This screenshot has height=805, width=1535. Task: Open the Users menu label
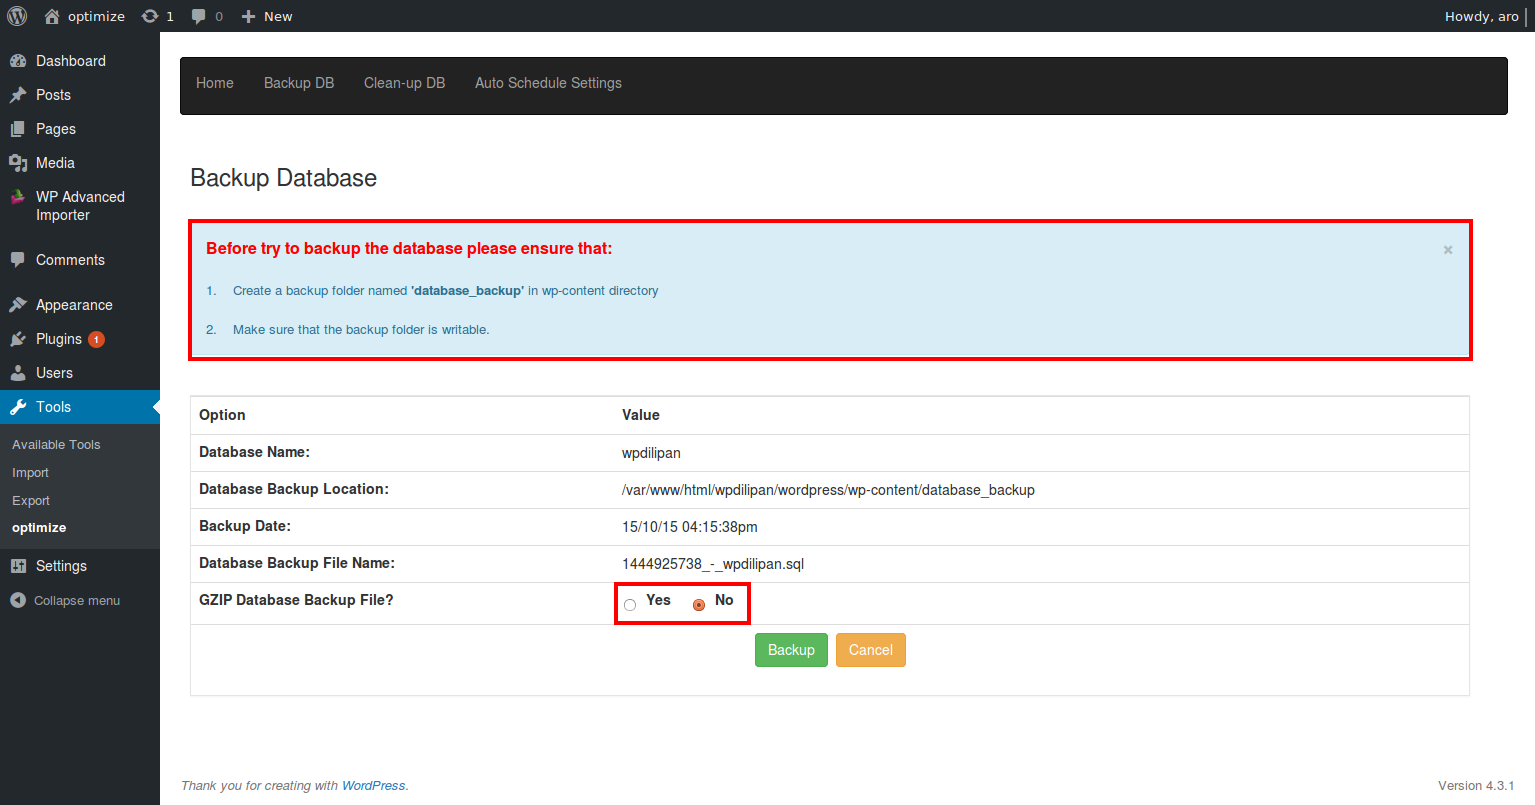click(x=54, y=373)
